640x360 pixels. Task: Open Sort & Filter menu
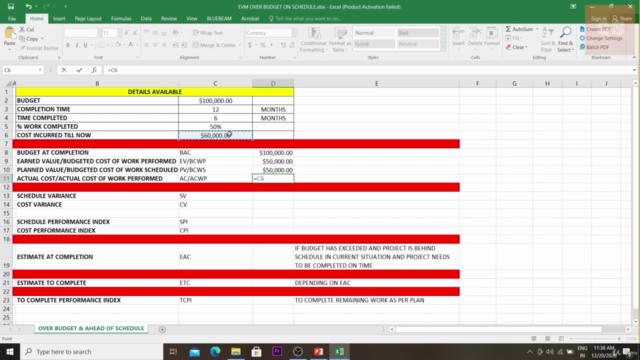tap(548, 40)
